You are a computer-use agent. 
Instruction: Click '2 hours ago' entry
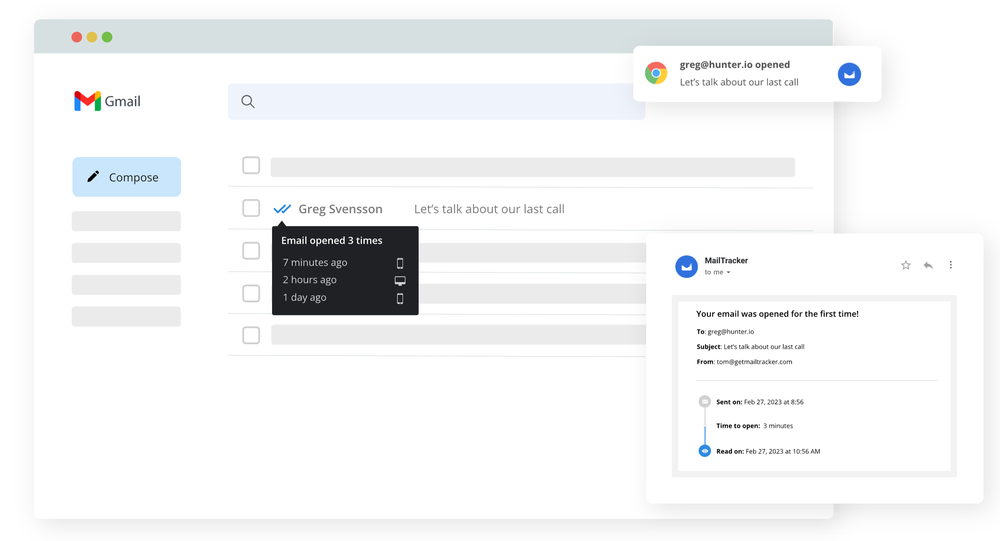tap(309, 279)
